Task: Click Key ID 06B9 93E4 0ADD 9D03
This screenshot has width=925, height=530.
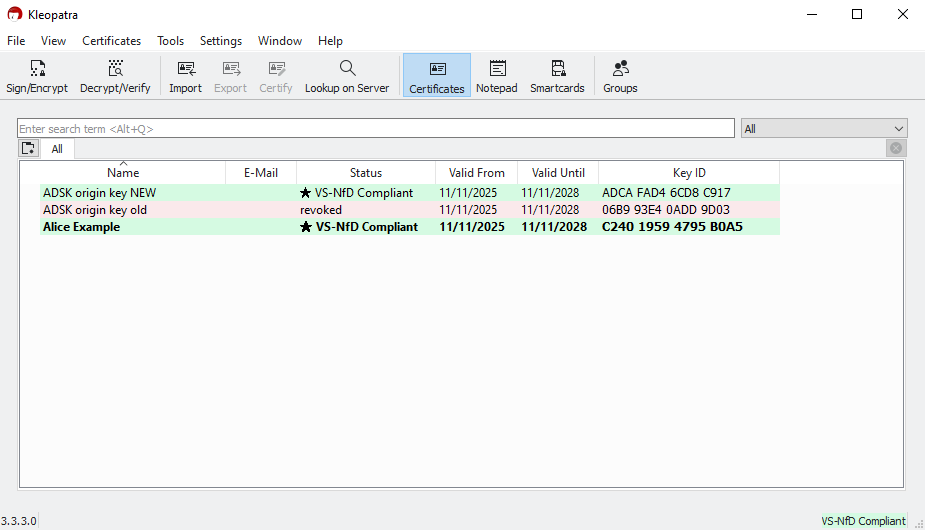Action: point(665,210)
